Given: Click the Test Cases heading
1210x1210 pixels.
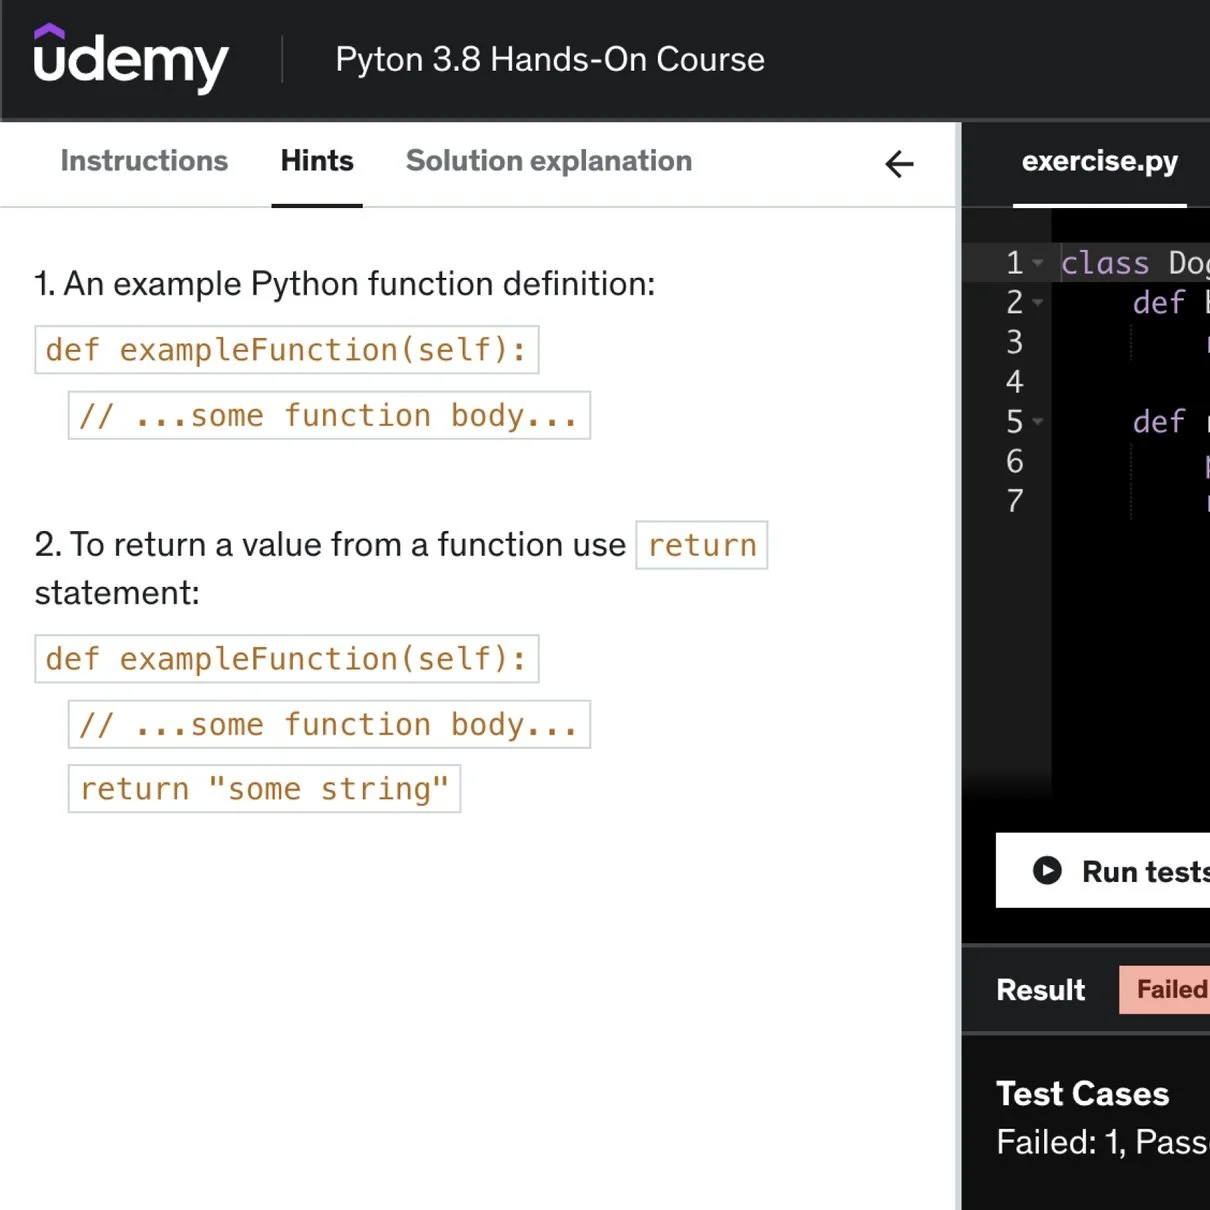Looking at the screenshot, I should (x=1082, y=1094).
